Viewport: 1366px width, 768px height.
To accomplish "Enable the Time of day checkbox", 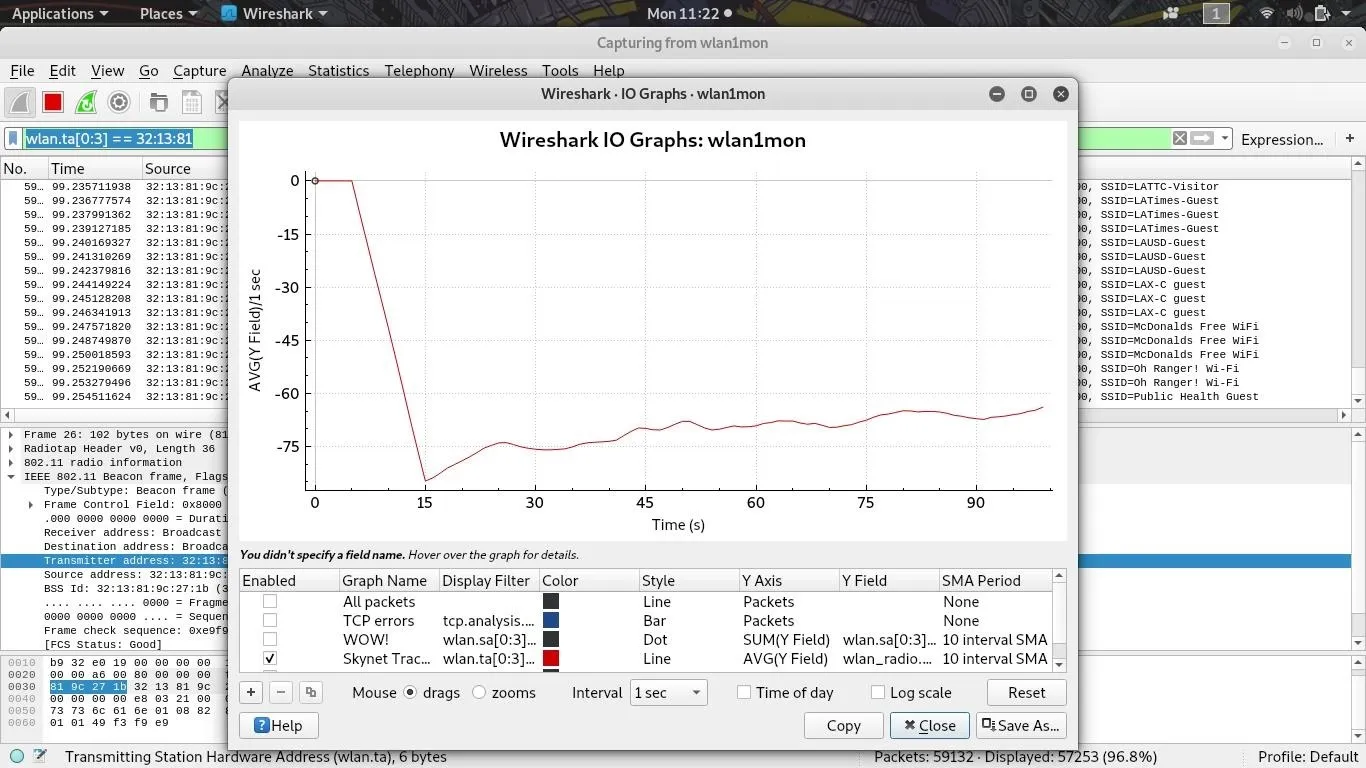I will pos(744,692).
